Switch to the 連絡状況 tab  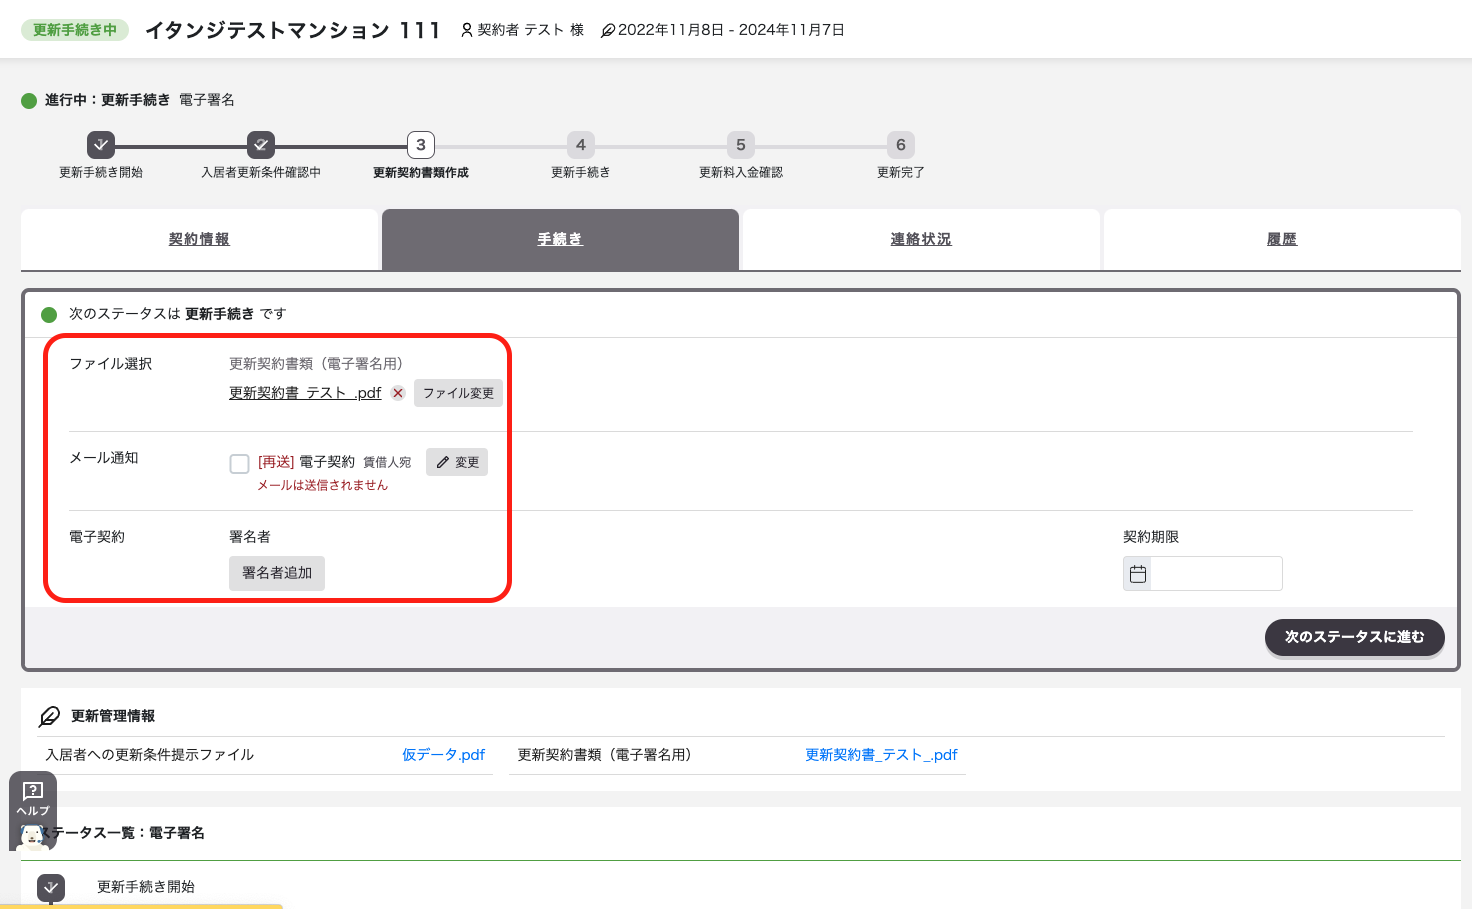921,239
